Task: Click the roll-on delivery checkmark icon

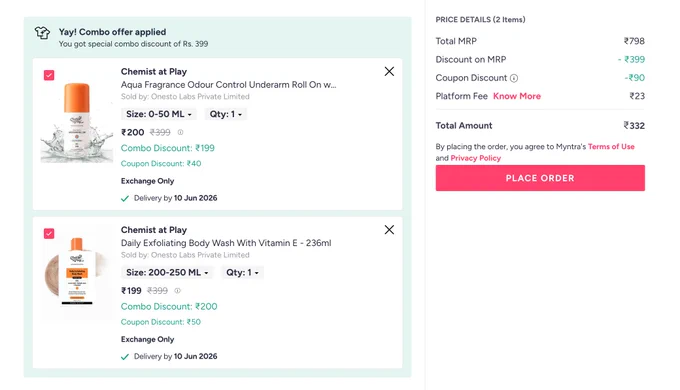Action: coord(125,198)
